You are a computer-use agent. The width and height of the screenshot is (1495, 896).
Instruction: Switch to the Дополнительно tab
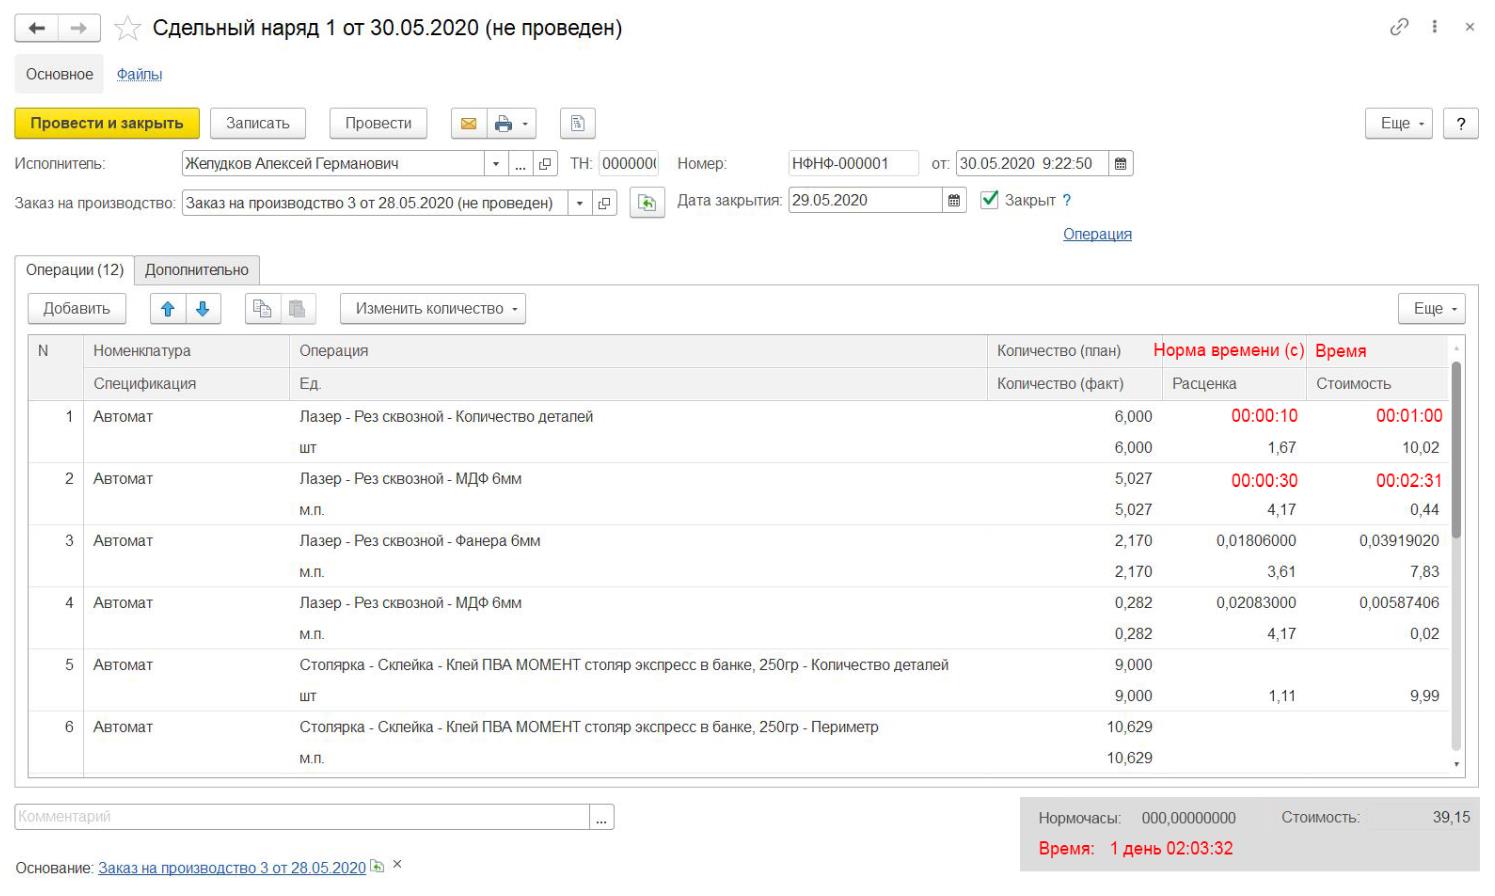[x=196, y=270]
